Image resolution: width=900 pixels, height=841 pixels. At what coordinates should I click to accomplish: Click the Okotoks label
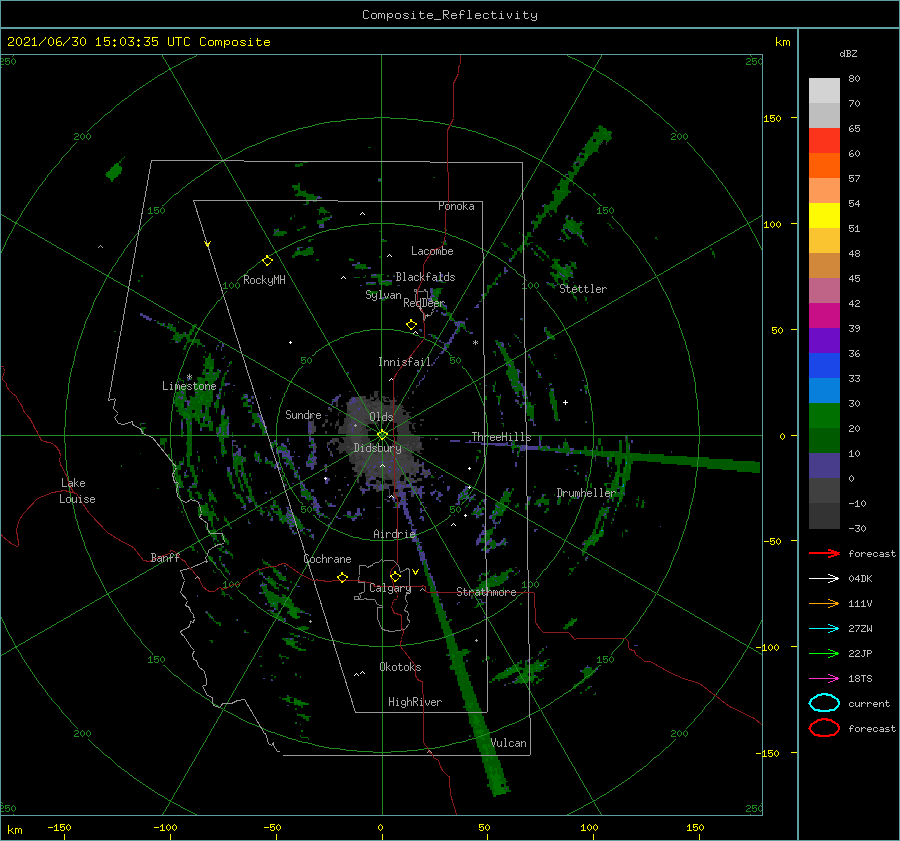pyautogui.click(x=400, y=666)
